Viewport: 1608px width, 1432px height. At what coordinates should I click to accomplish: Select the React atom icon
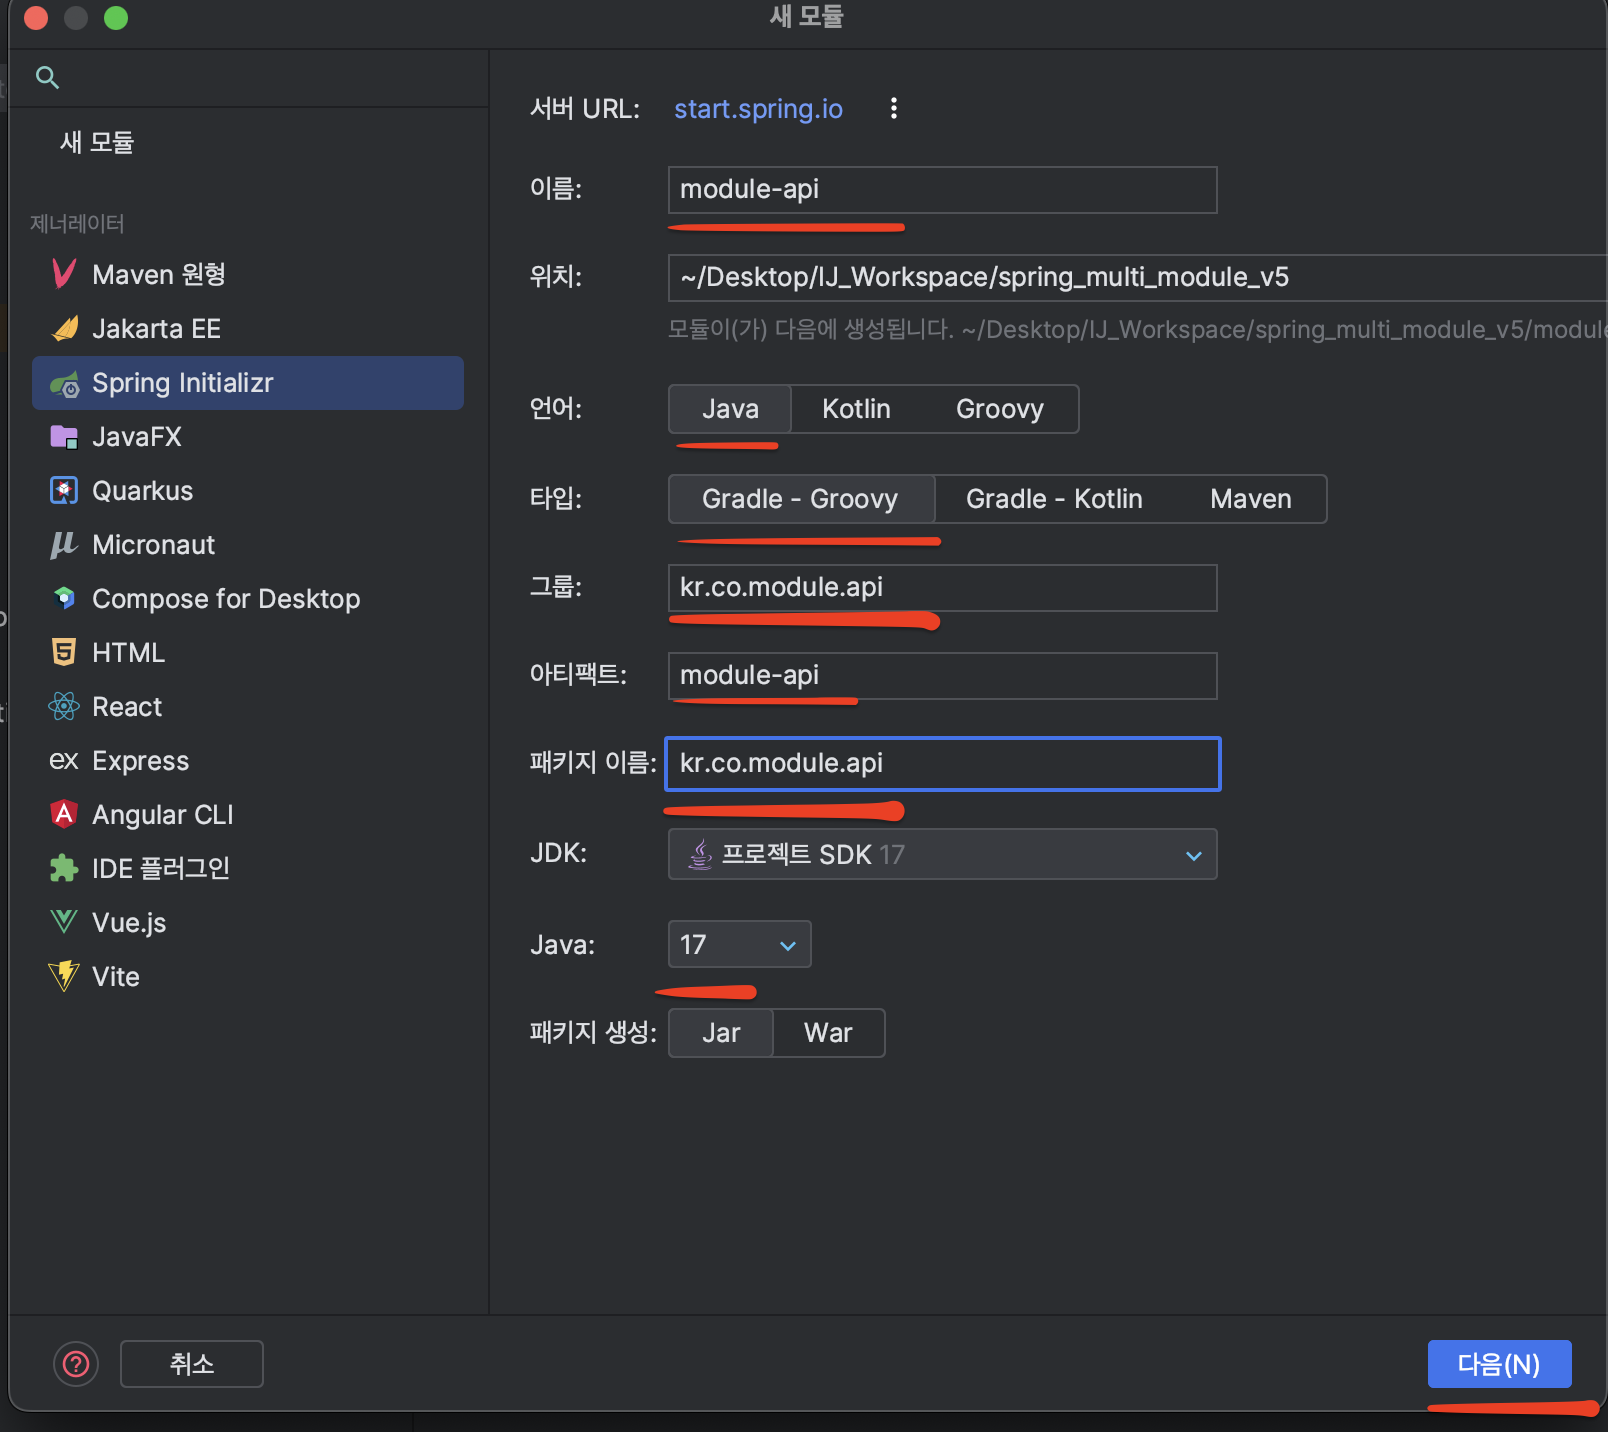[64, 707]
